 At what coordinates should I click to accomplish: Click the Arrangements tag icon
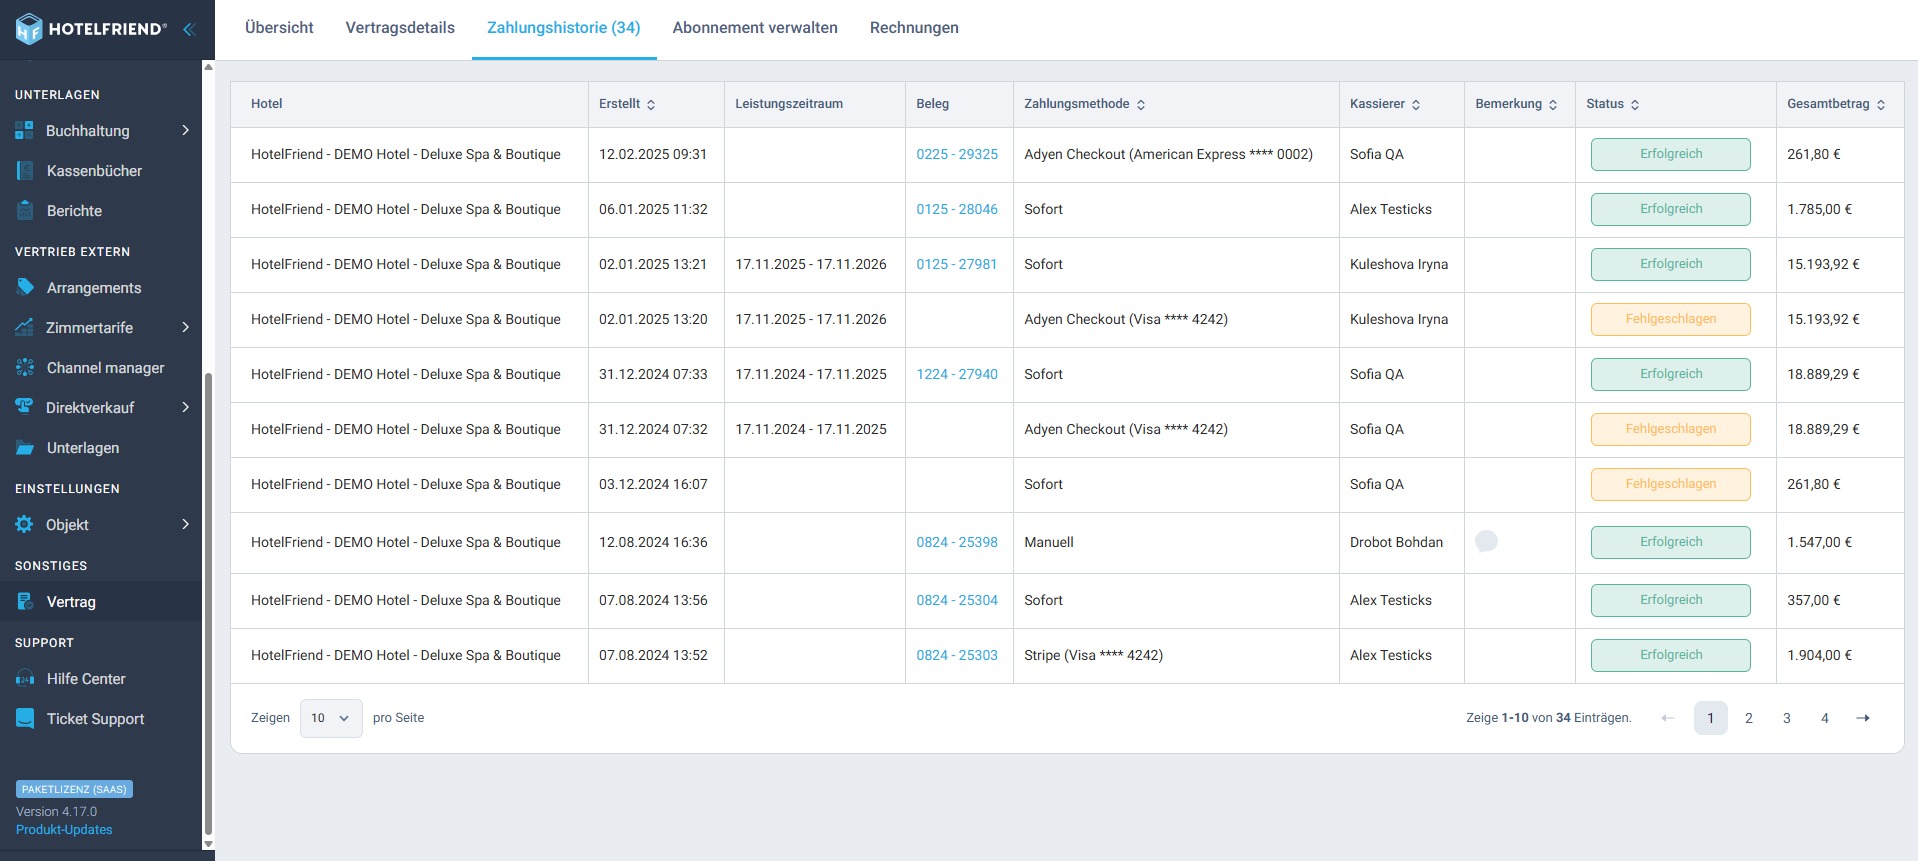point(25,288)
